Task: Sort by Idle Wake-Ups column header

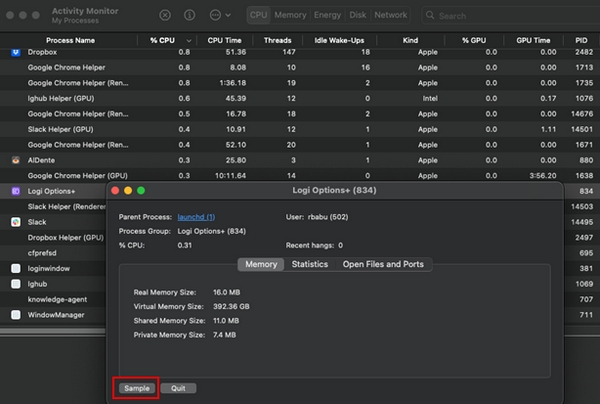Action: tap(339, 41)
